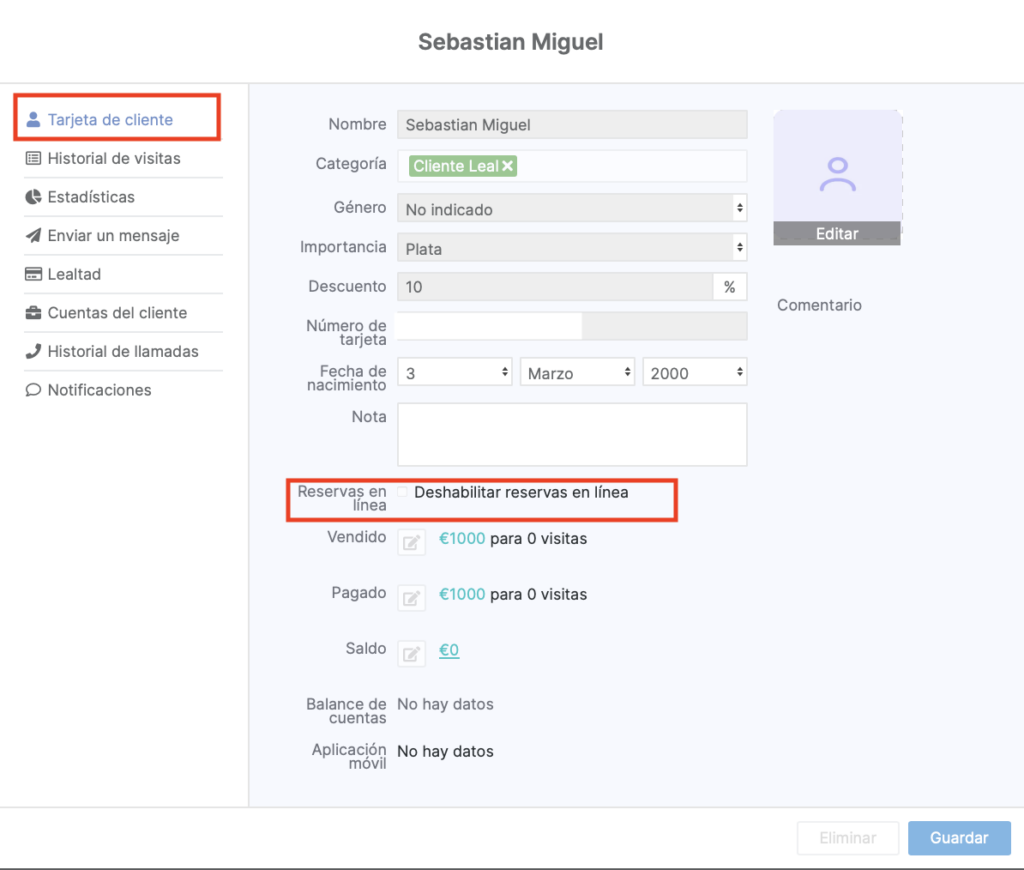Click the client avatar placeholder icon
1024x870 pixels.
pos(837,174)
